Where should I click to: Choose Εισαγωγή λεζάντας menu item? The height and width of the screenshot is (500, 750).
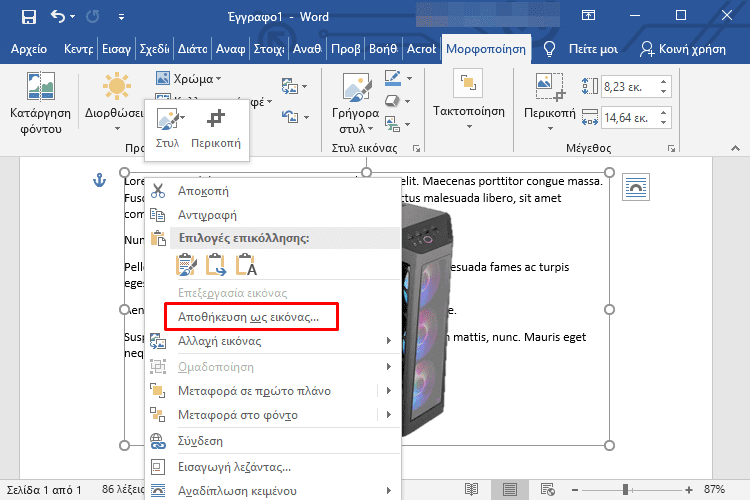tap(273, 467)
